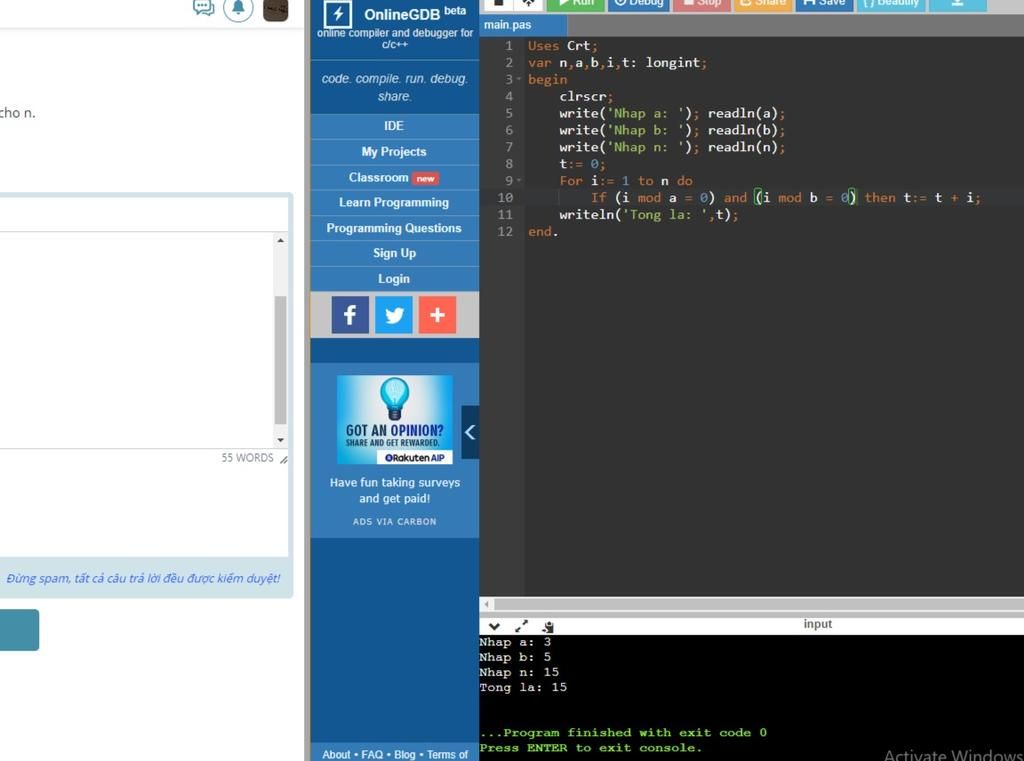Screen dimensions: 1024x761
Task: Share on Twitter
Action: (394, 315)
